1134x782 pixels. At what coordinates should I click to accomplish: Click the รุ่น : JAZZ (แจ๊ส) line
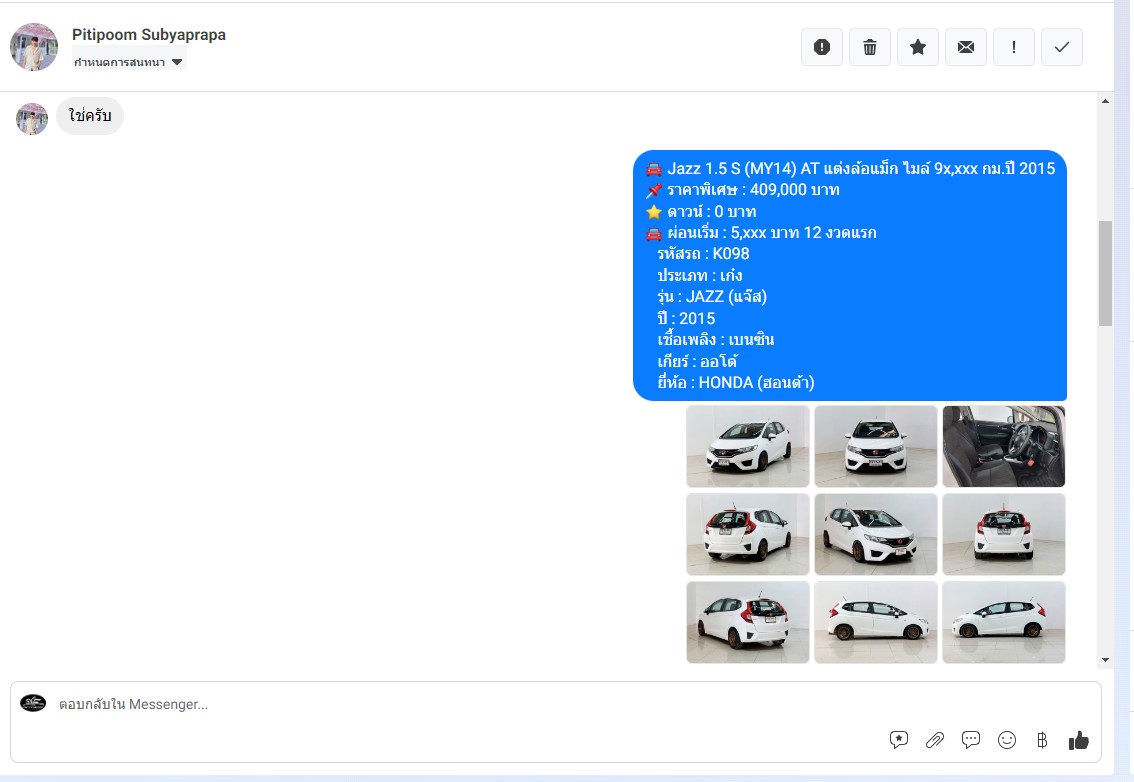click(712, 297)
